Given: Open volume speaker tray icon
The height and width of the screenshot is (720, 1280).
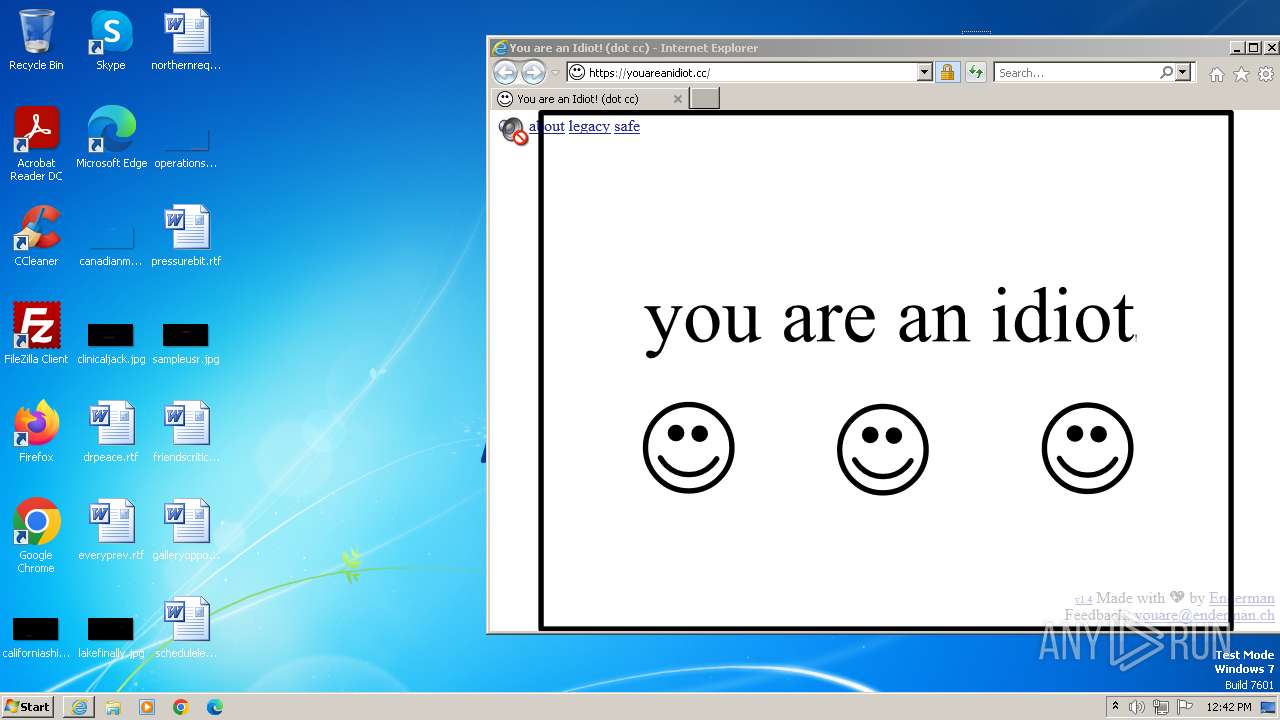Looking at the screenshot, I should [1137, 707].
